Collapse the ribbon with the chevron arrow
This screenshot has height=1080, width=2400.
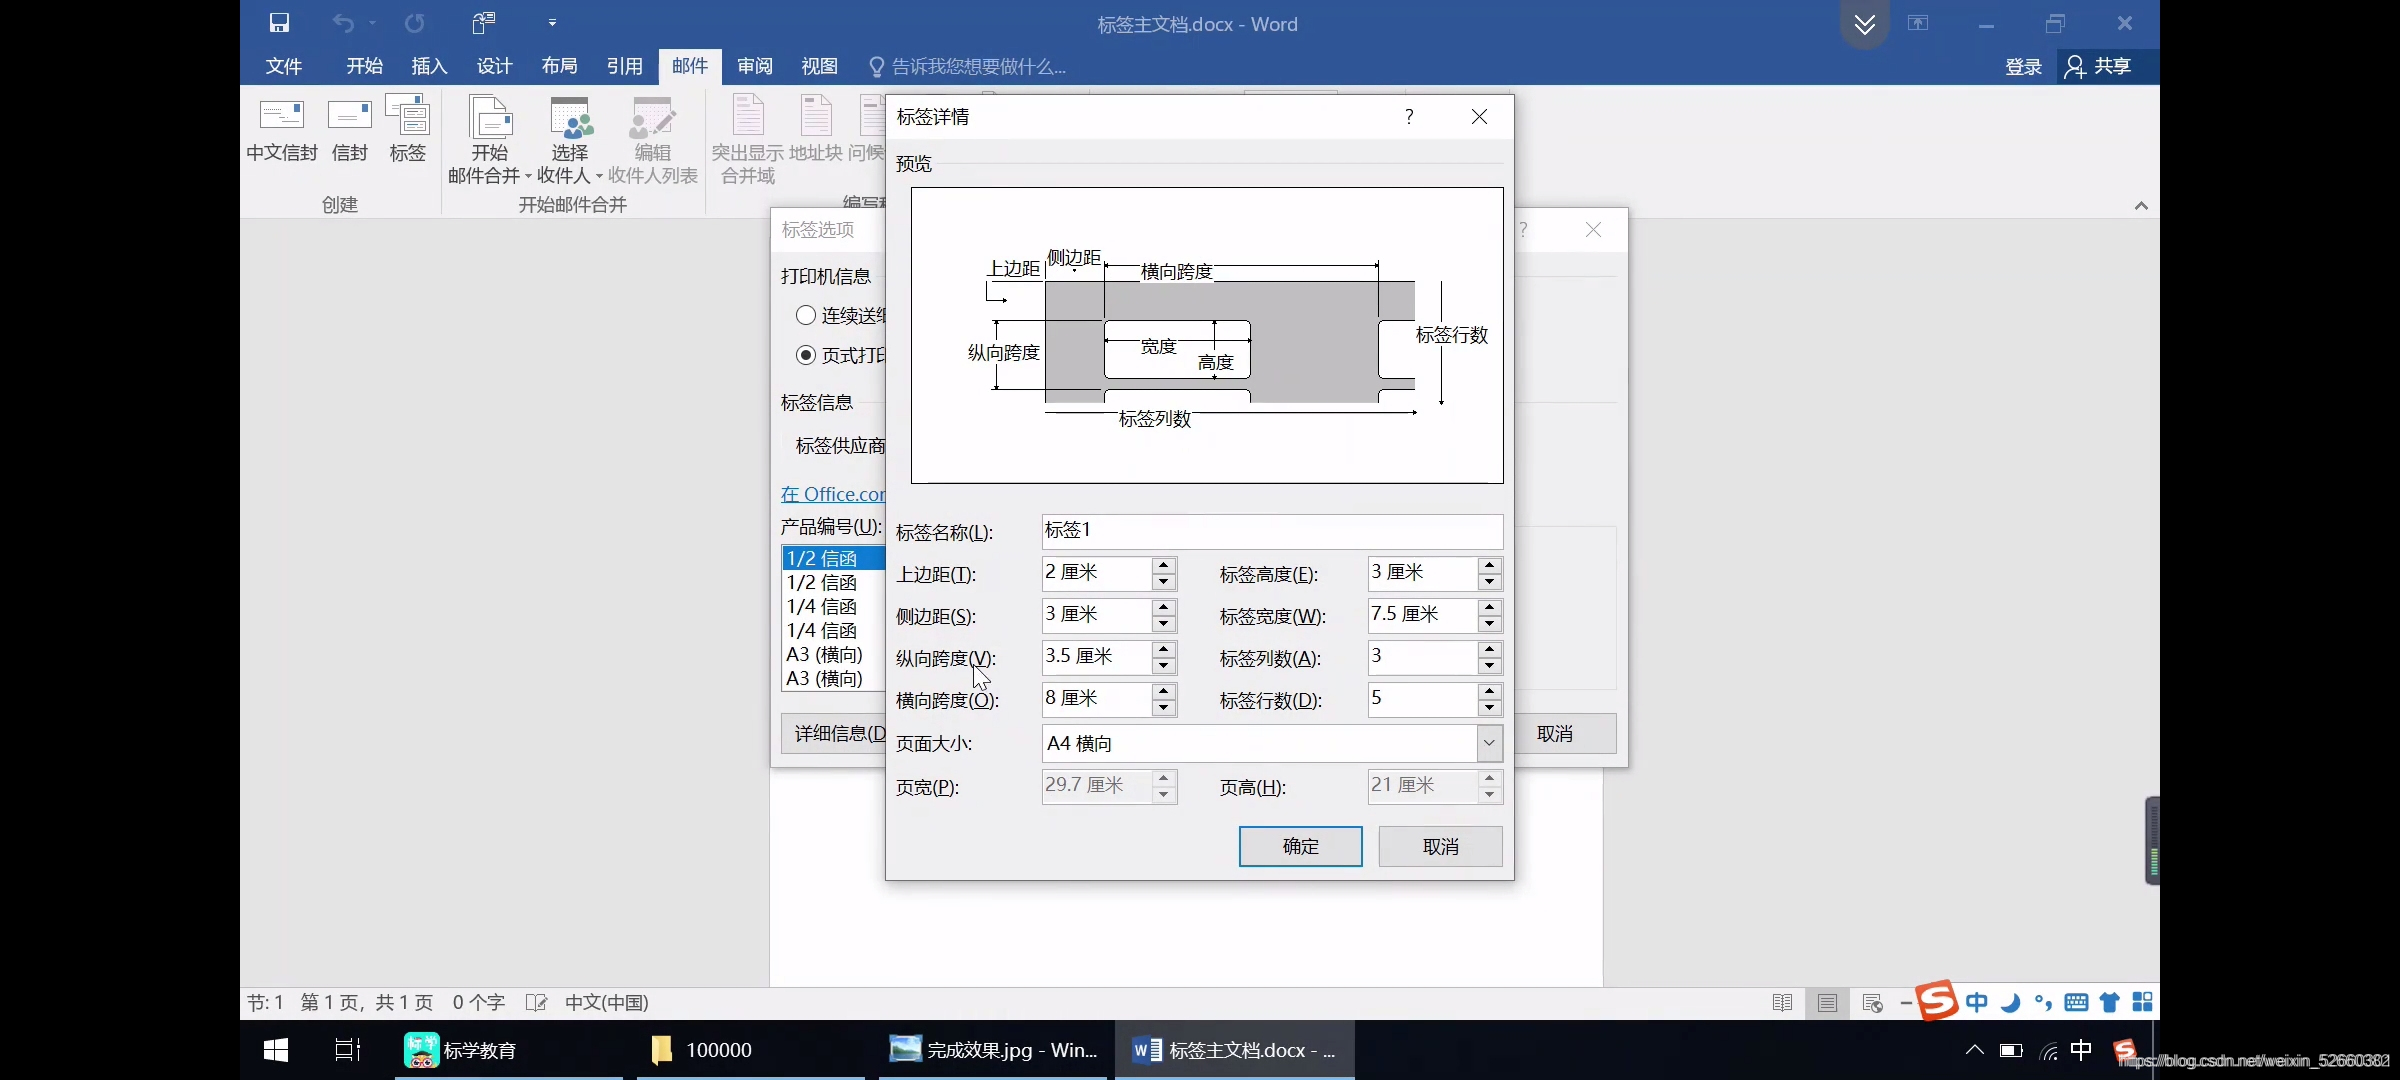2141,206
